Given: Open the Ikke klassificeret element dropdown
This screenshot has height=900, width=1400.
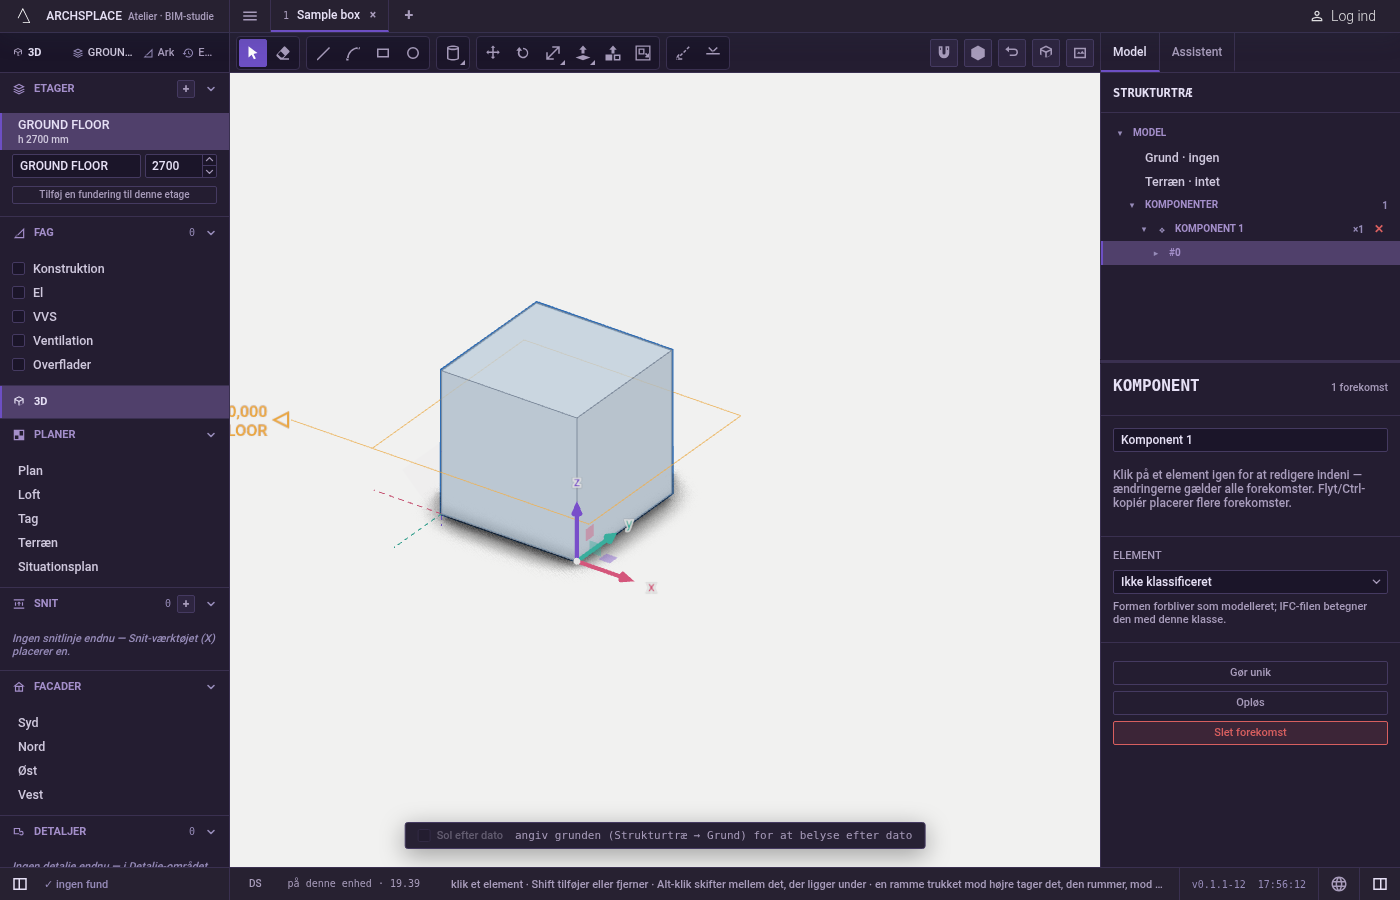Looking at the screenshot, I should [1250, 582].
